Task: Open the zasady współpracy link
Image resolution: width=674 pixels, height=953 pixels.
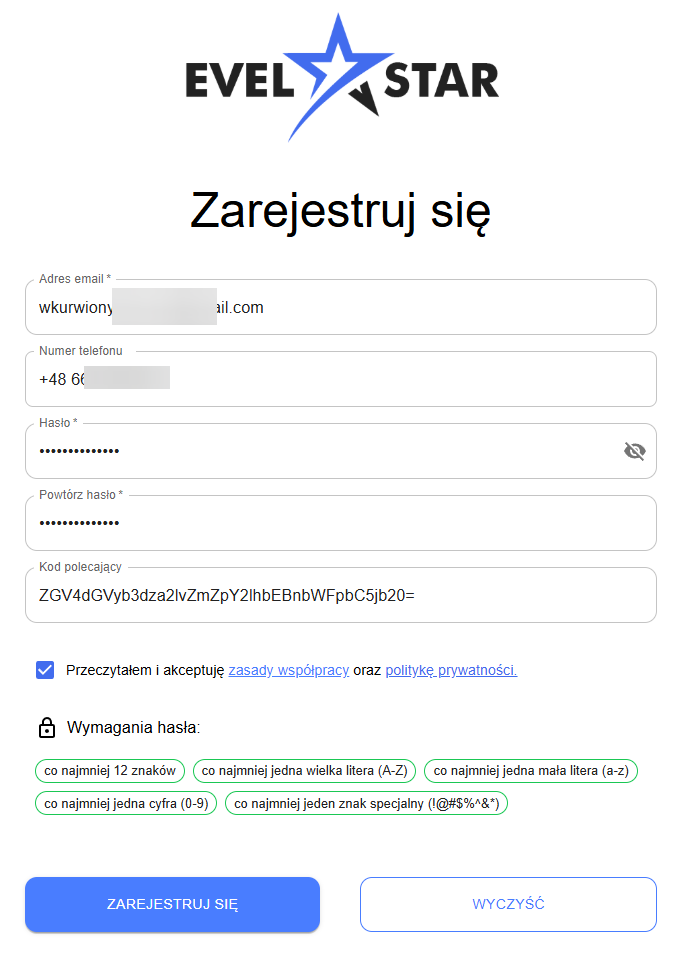Action: pyautogui.click(x=288, y=670)
